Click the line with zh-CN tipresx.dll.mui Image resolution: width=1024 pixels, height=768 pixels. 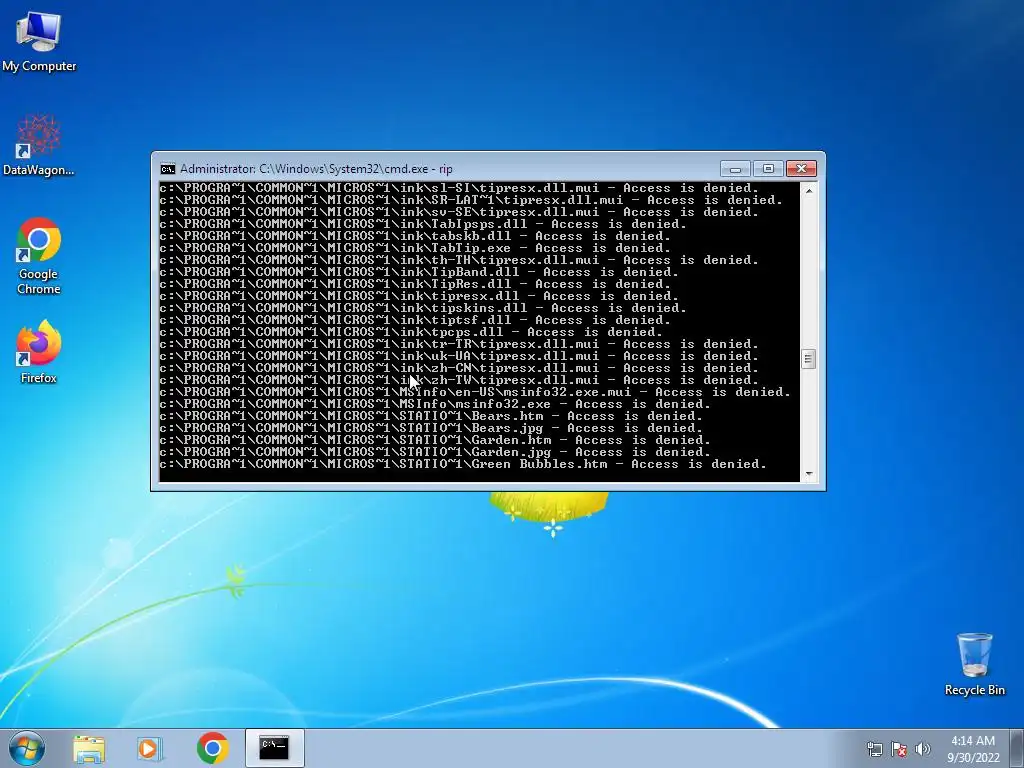coord(459,368)
